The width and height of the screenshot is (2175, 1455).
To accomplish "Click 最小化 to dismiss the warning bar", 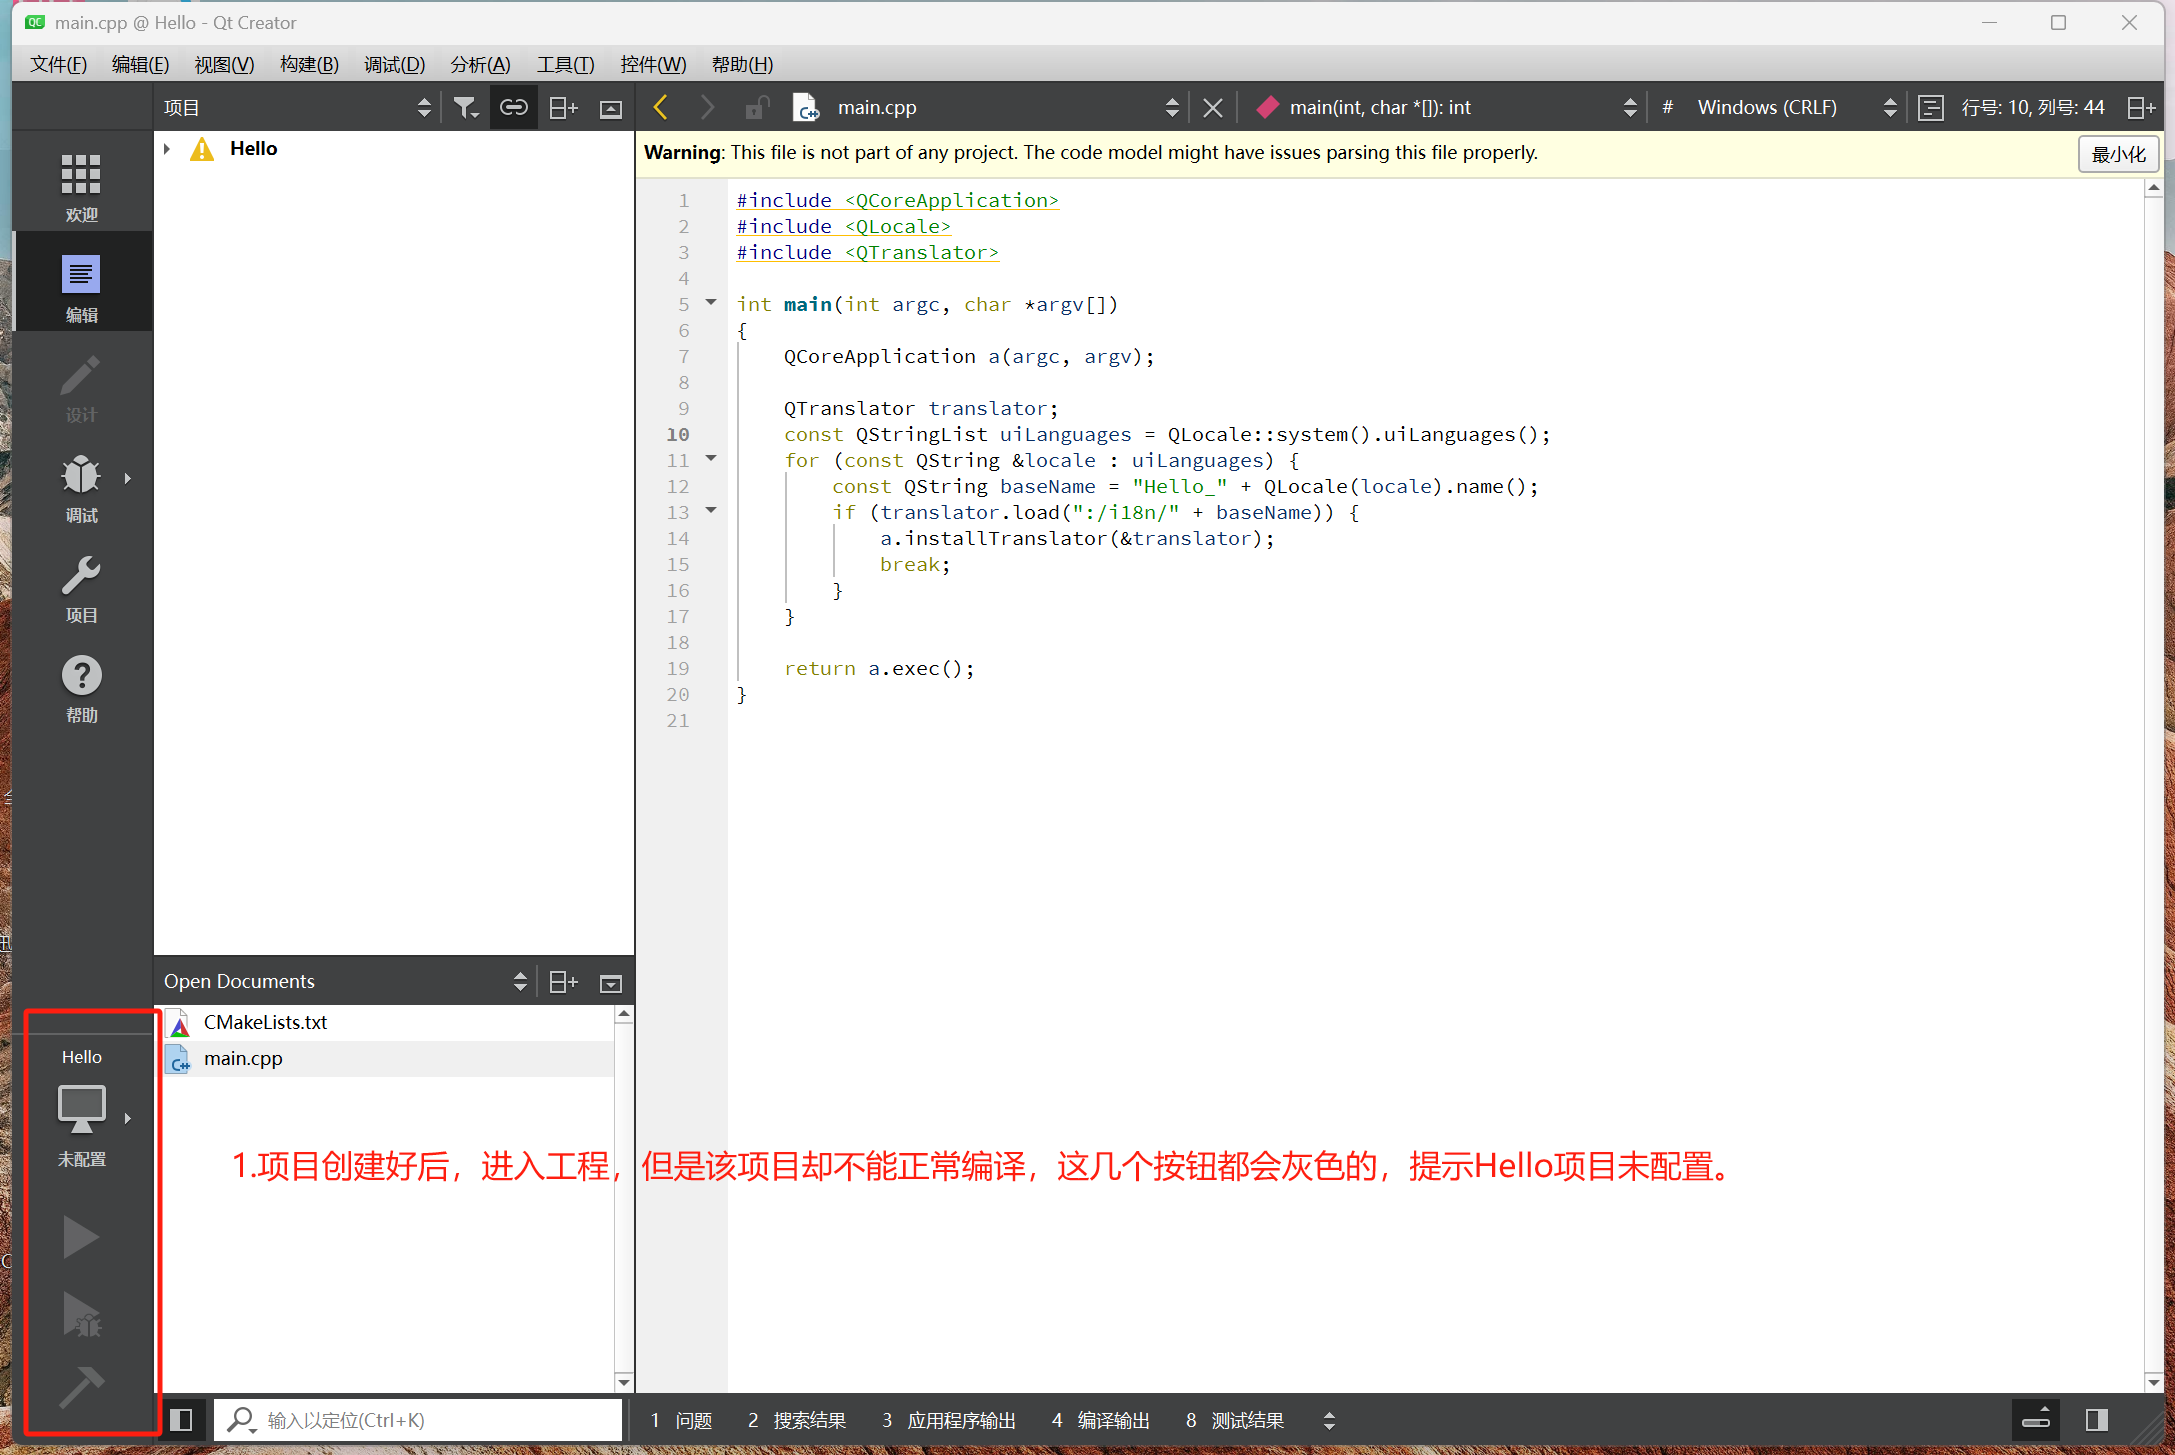I will point(2118,153).
